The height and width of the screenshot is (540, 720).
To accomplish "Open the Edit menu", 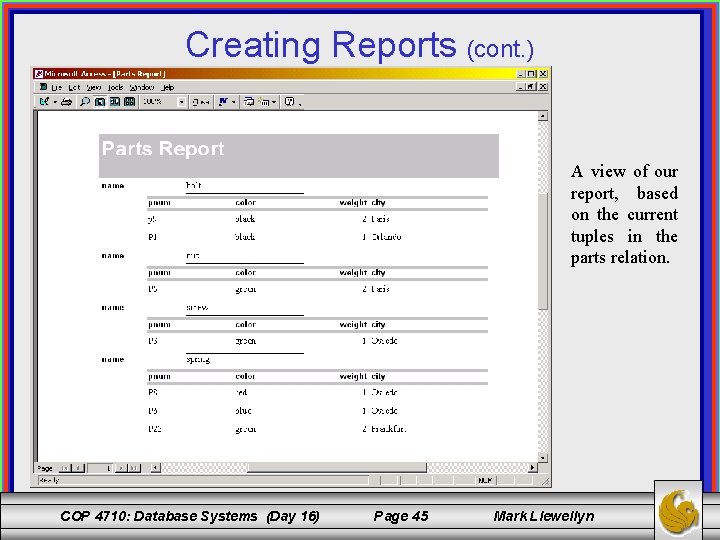I will click(74, 87).
